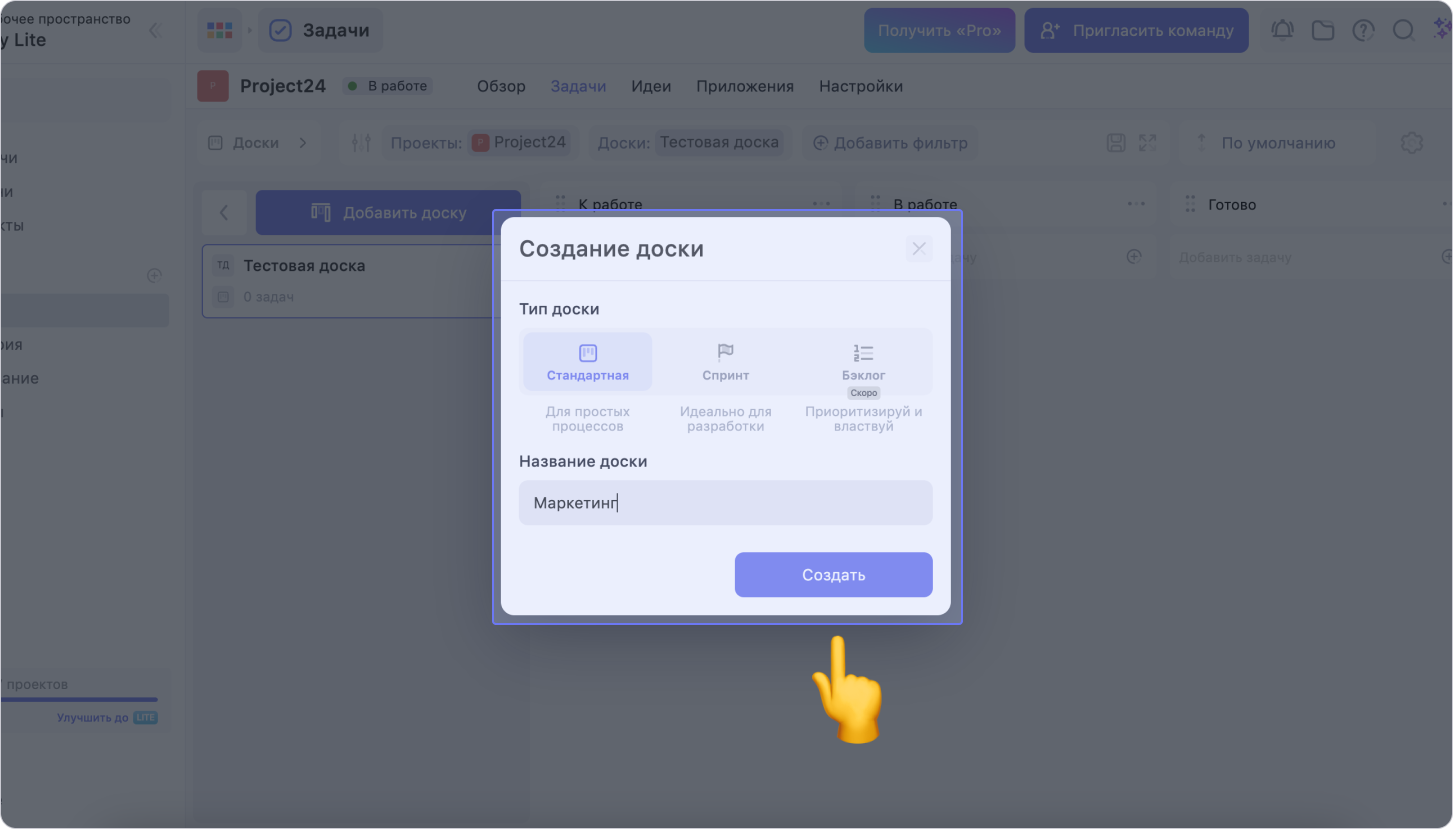1453x829 pixels.
Task: Expand the Доски view chevron
Action: 303,143
